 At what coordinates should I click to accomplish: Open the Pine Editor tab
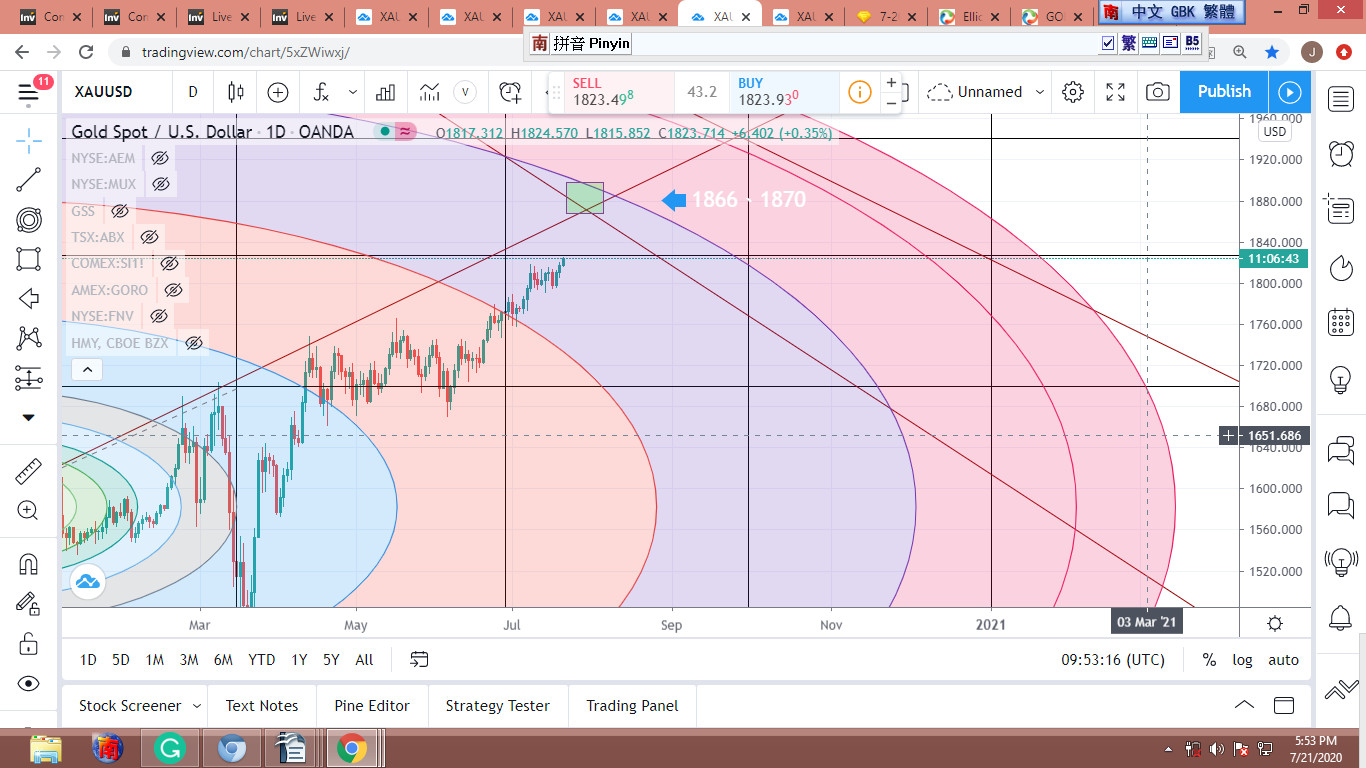tap(372, 706)
